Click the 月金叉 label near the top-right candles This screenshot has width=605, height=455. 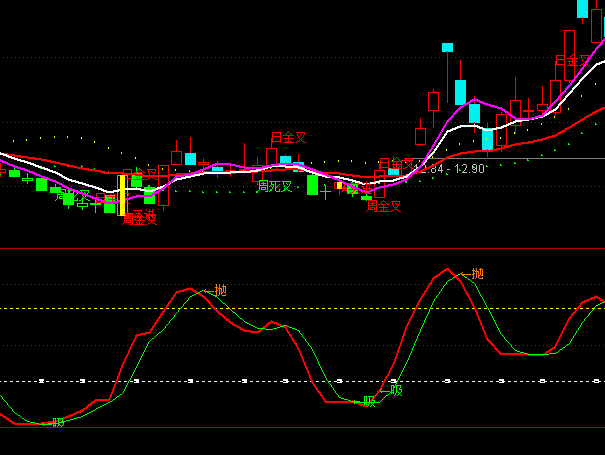572,61
